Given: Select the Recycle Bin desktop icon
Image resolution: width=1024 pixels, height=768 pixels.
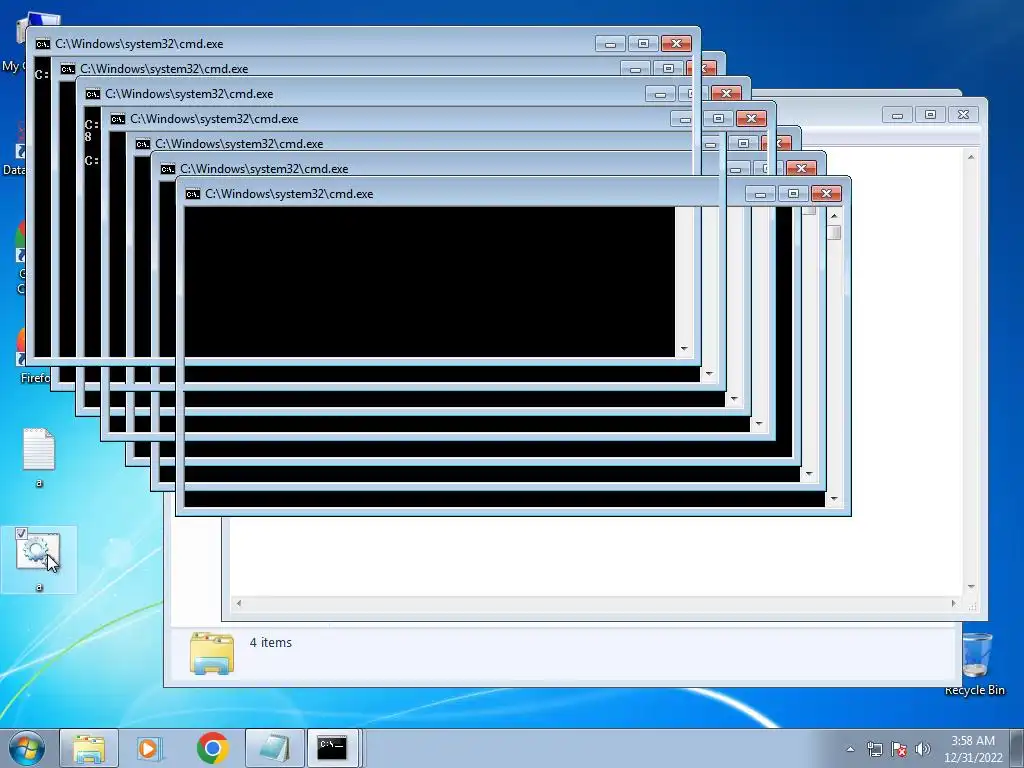Looking at the screenshot, I should click(x=975, y=664).
